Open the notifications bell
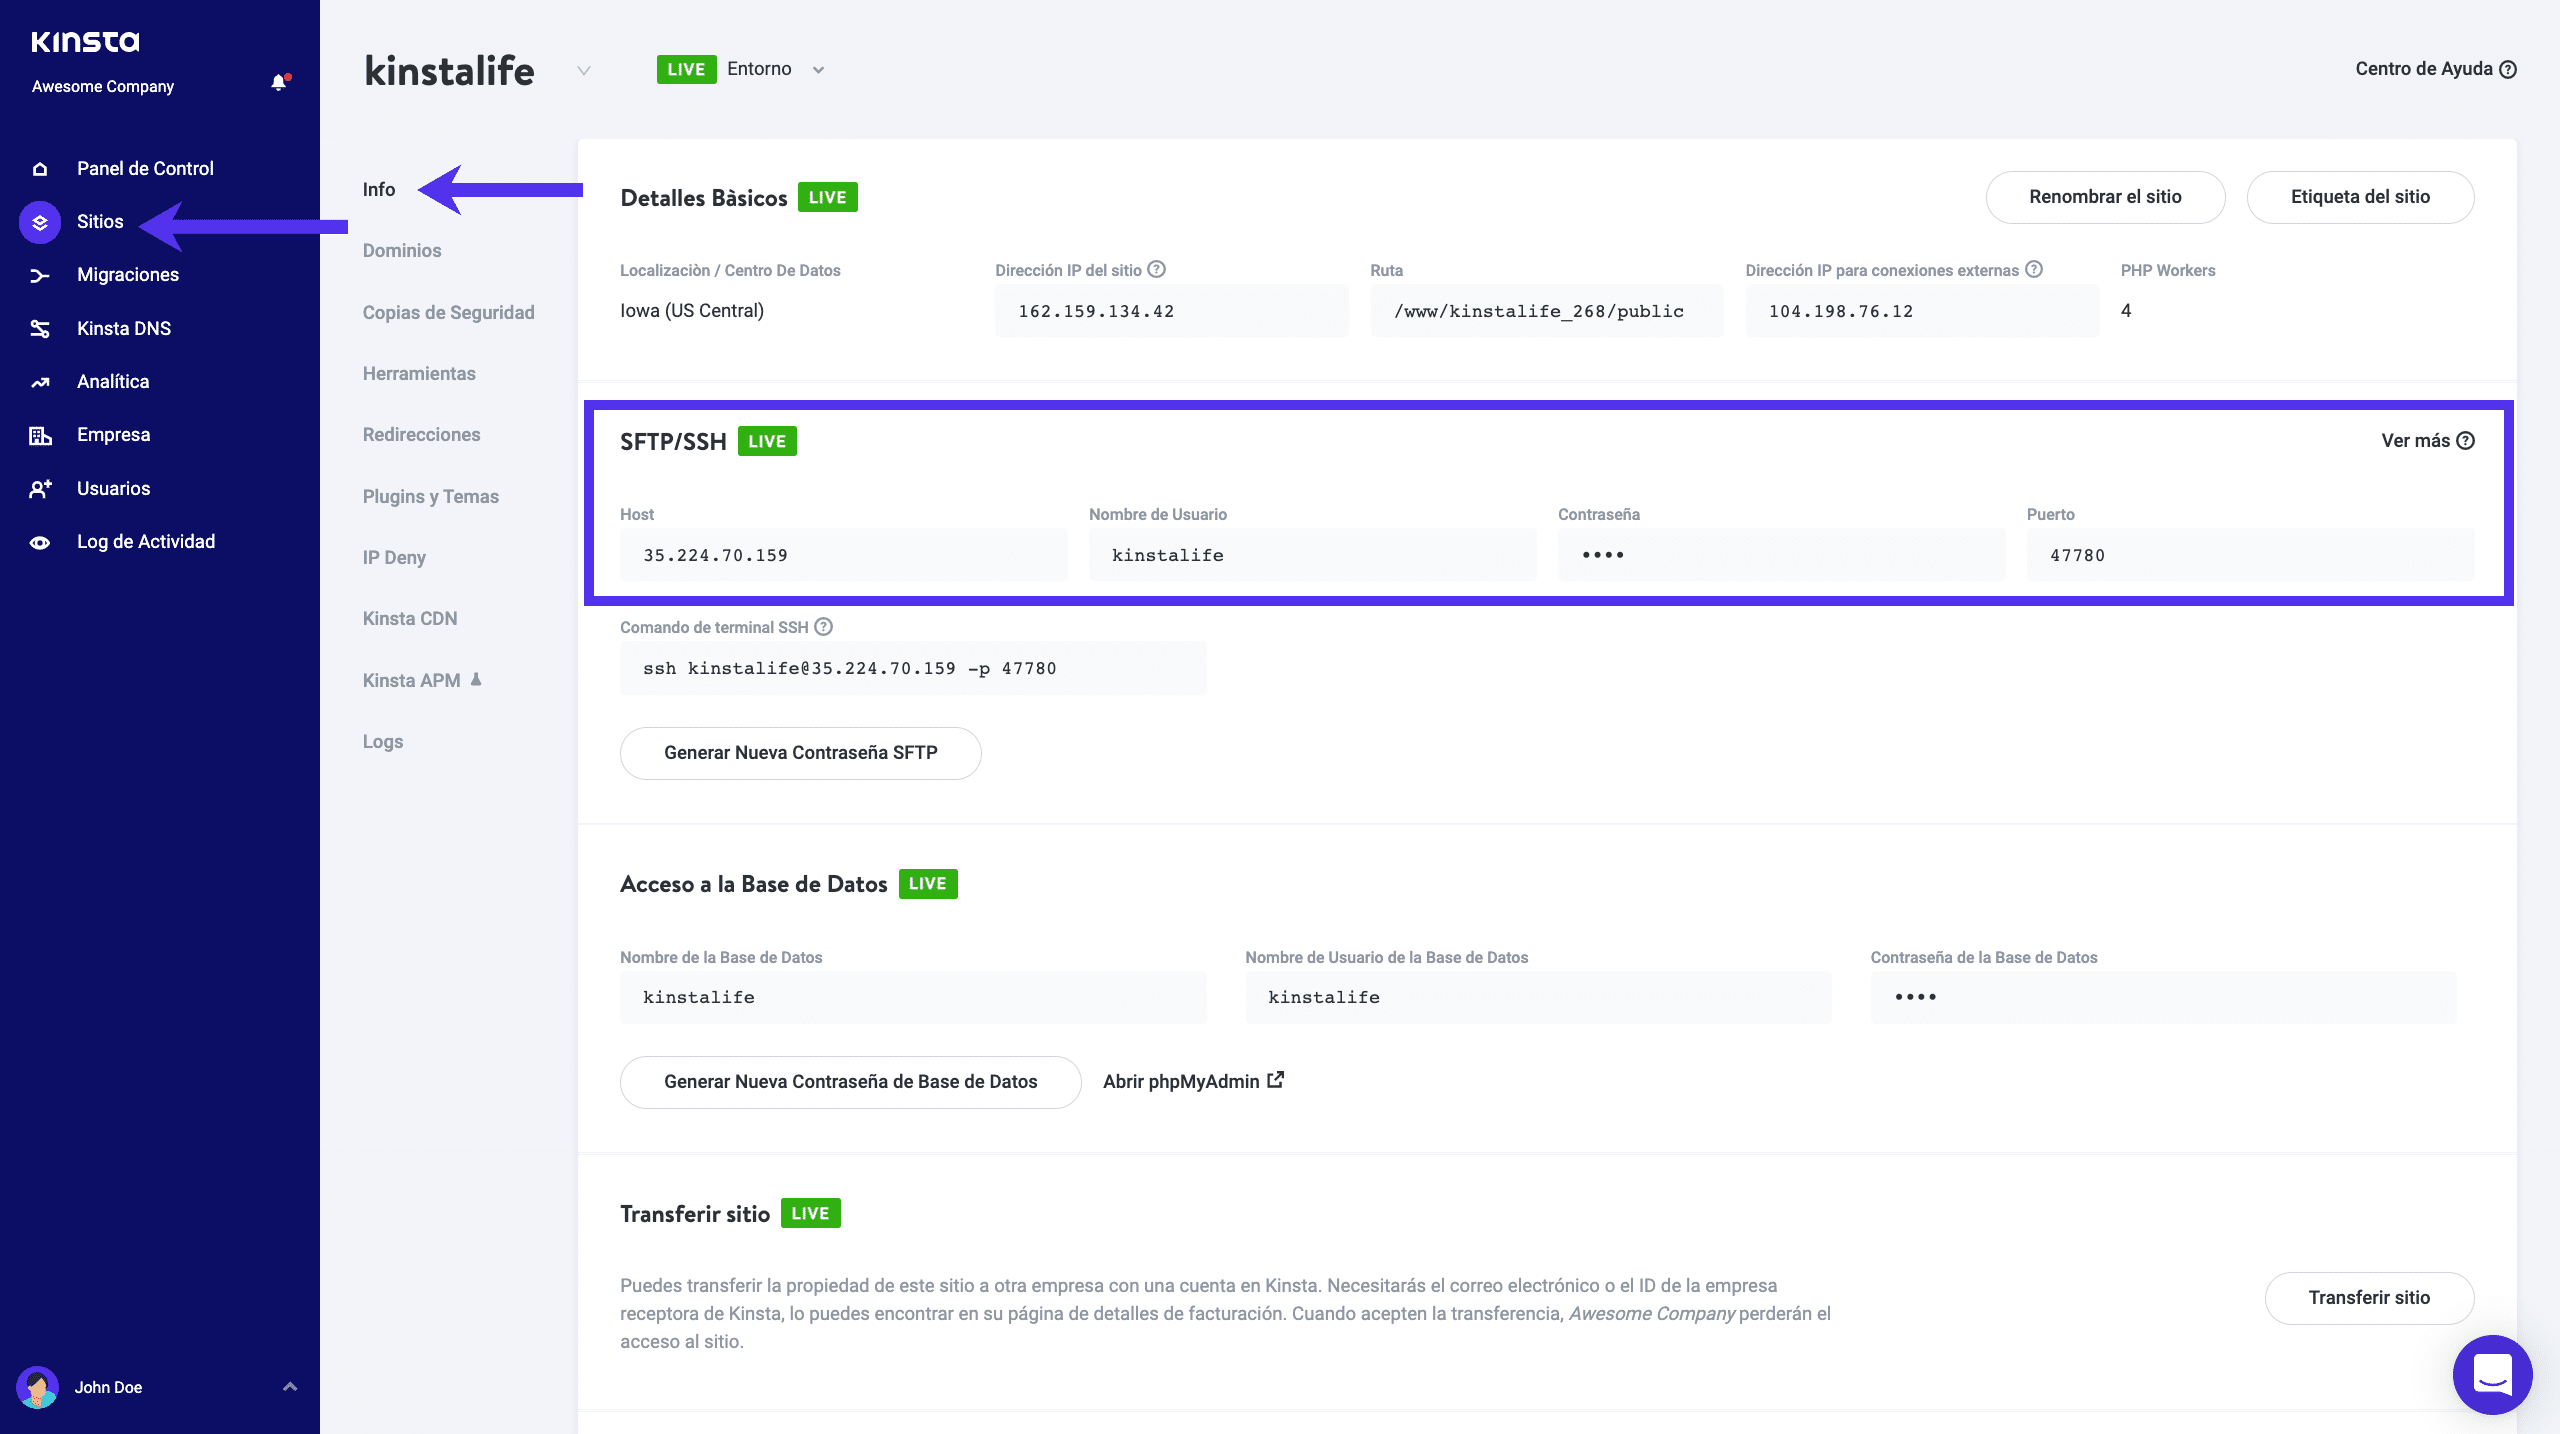This screenshot has width=2560, height=1434. [278, 82]
